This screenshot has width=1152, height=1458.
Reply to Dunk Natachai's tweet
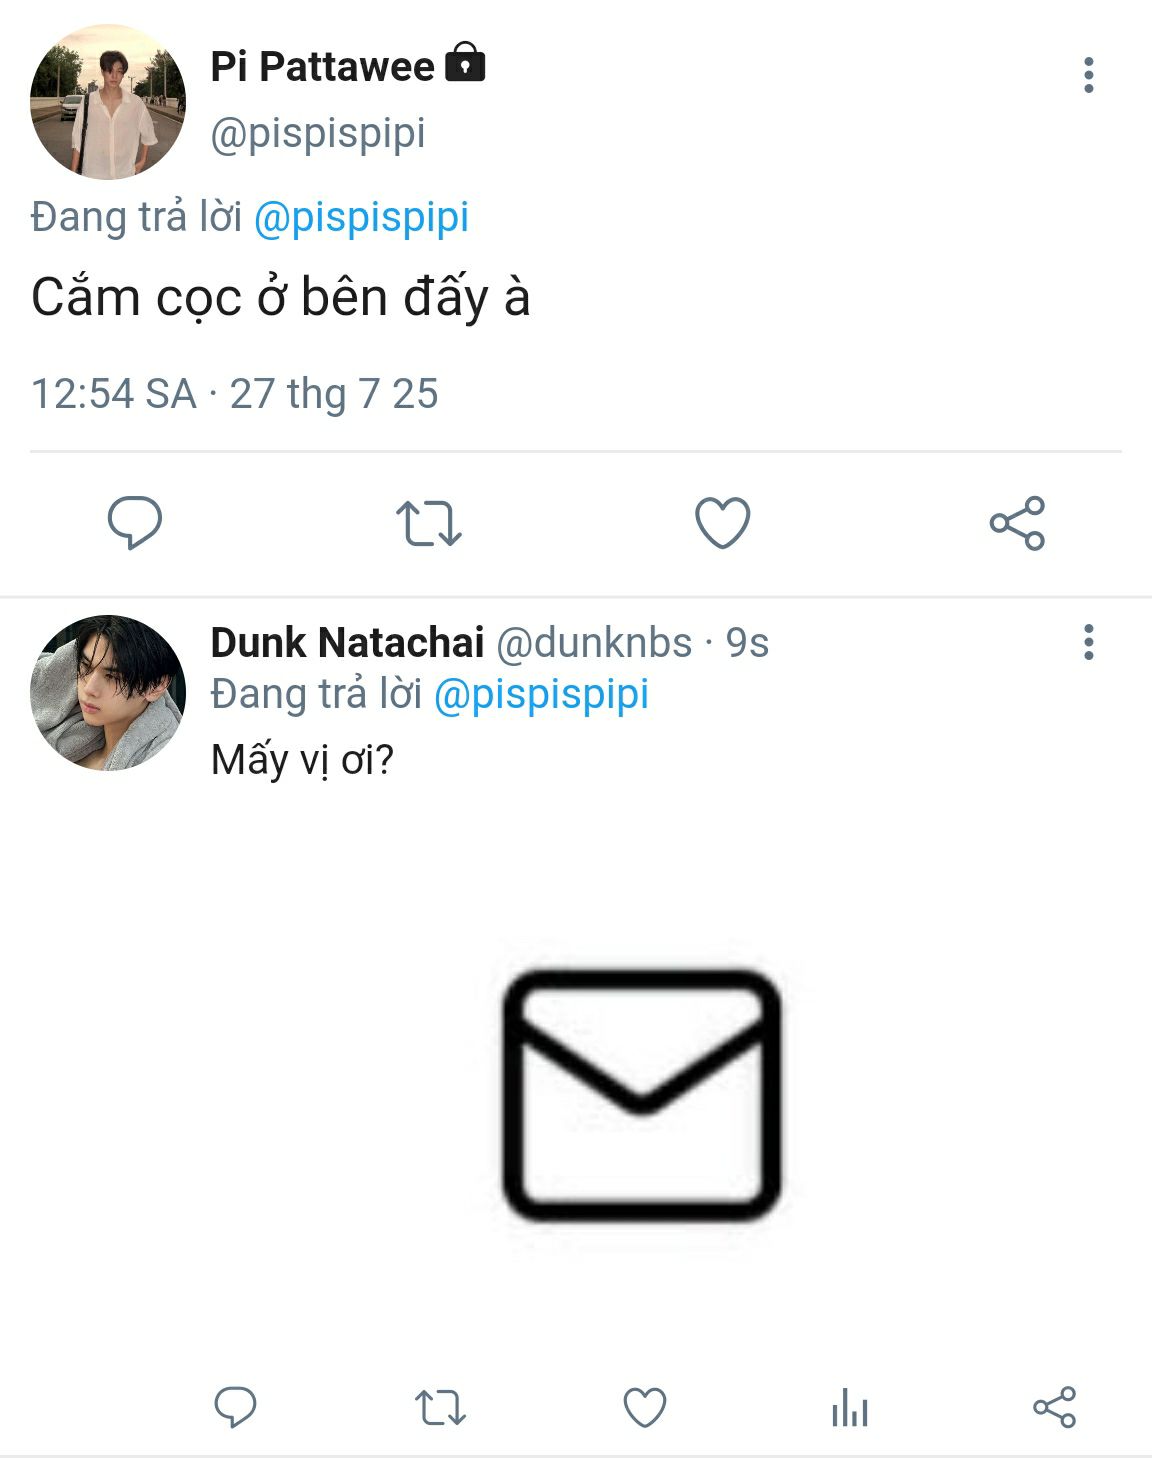236,1407
